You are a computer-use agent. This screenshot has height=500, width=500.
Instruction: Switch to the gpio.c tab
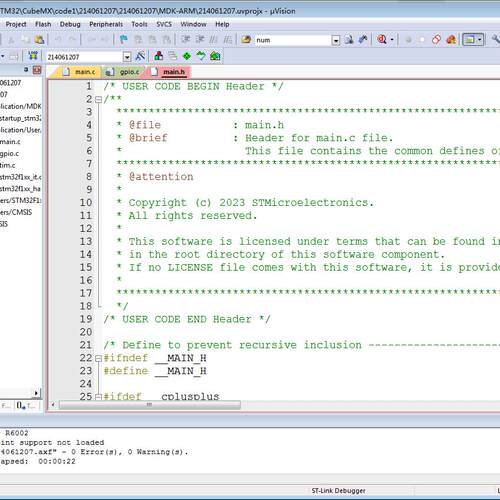coord(125,72)
